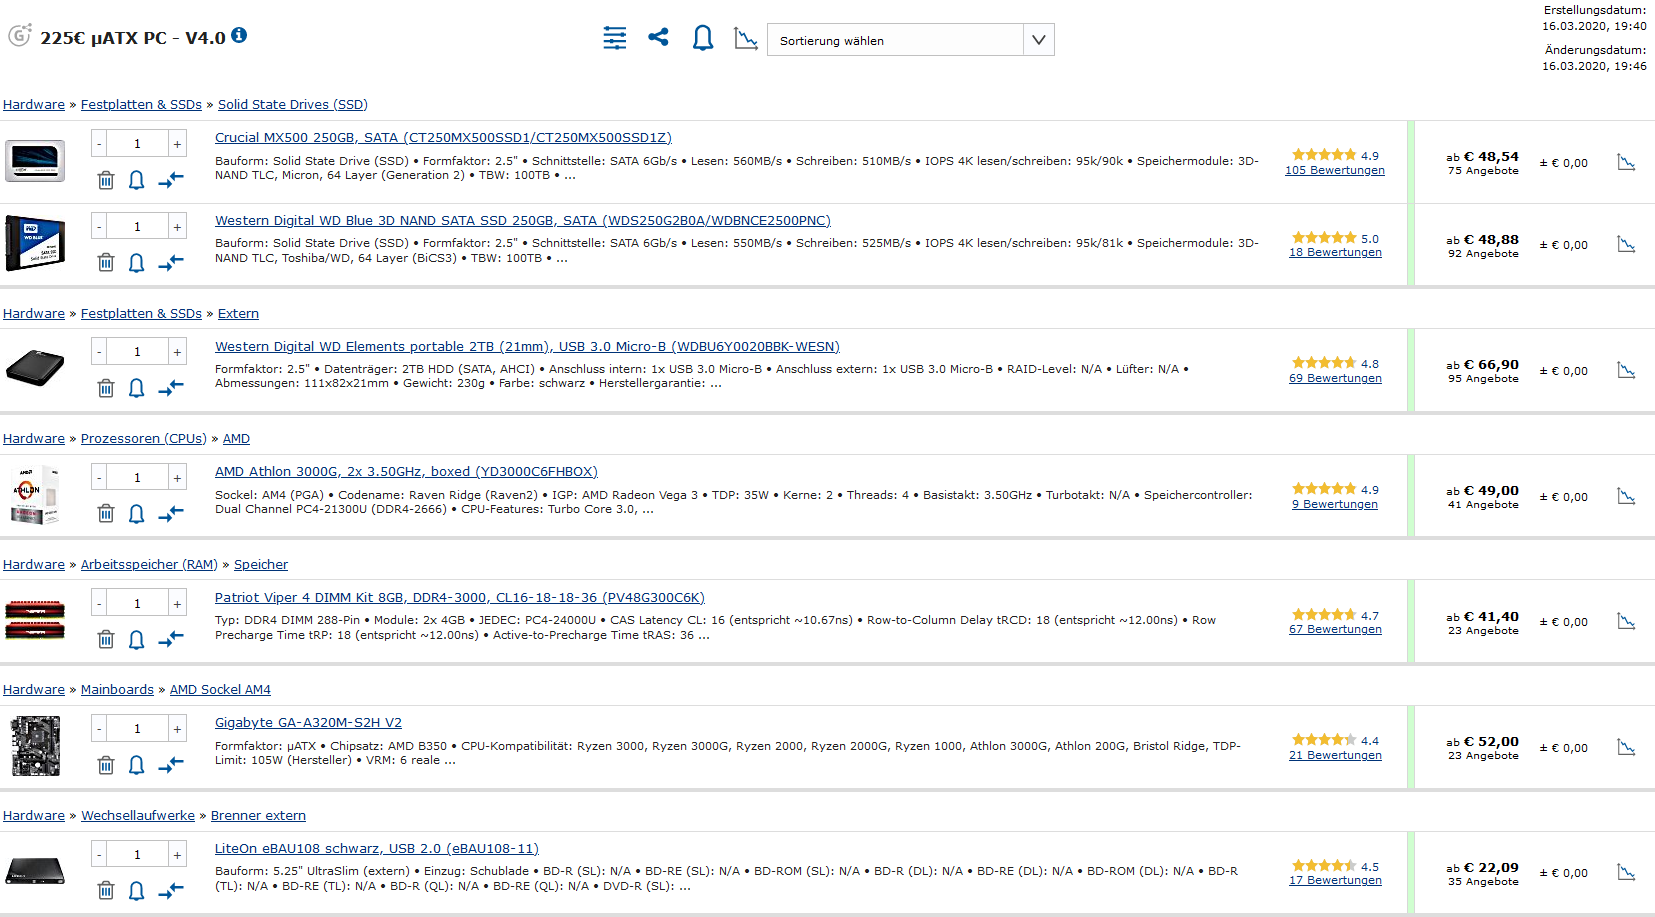Click the share wishlist icon

coord(658,37)
